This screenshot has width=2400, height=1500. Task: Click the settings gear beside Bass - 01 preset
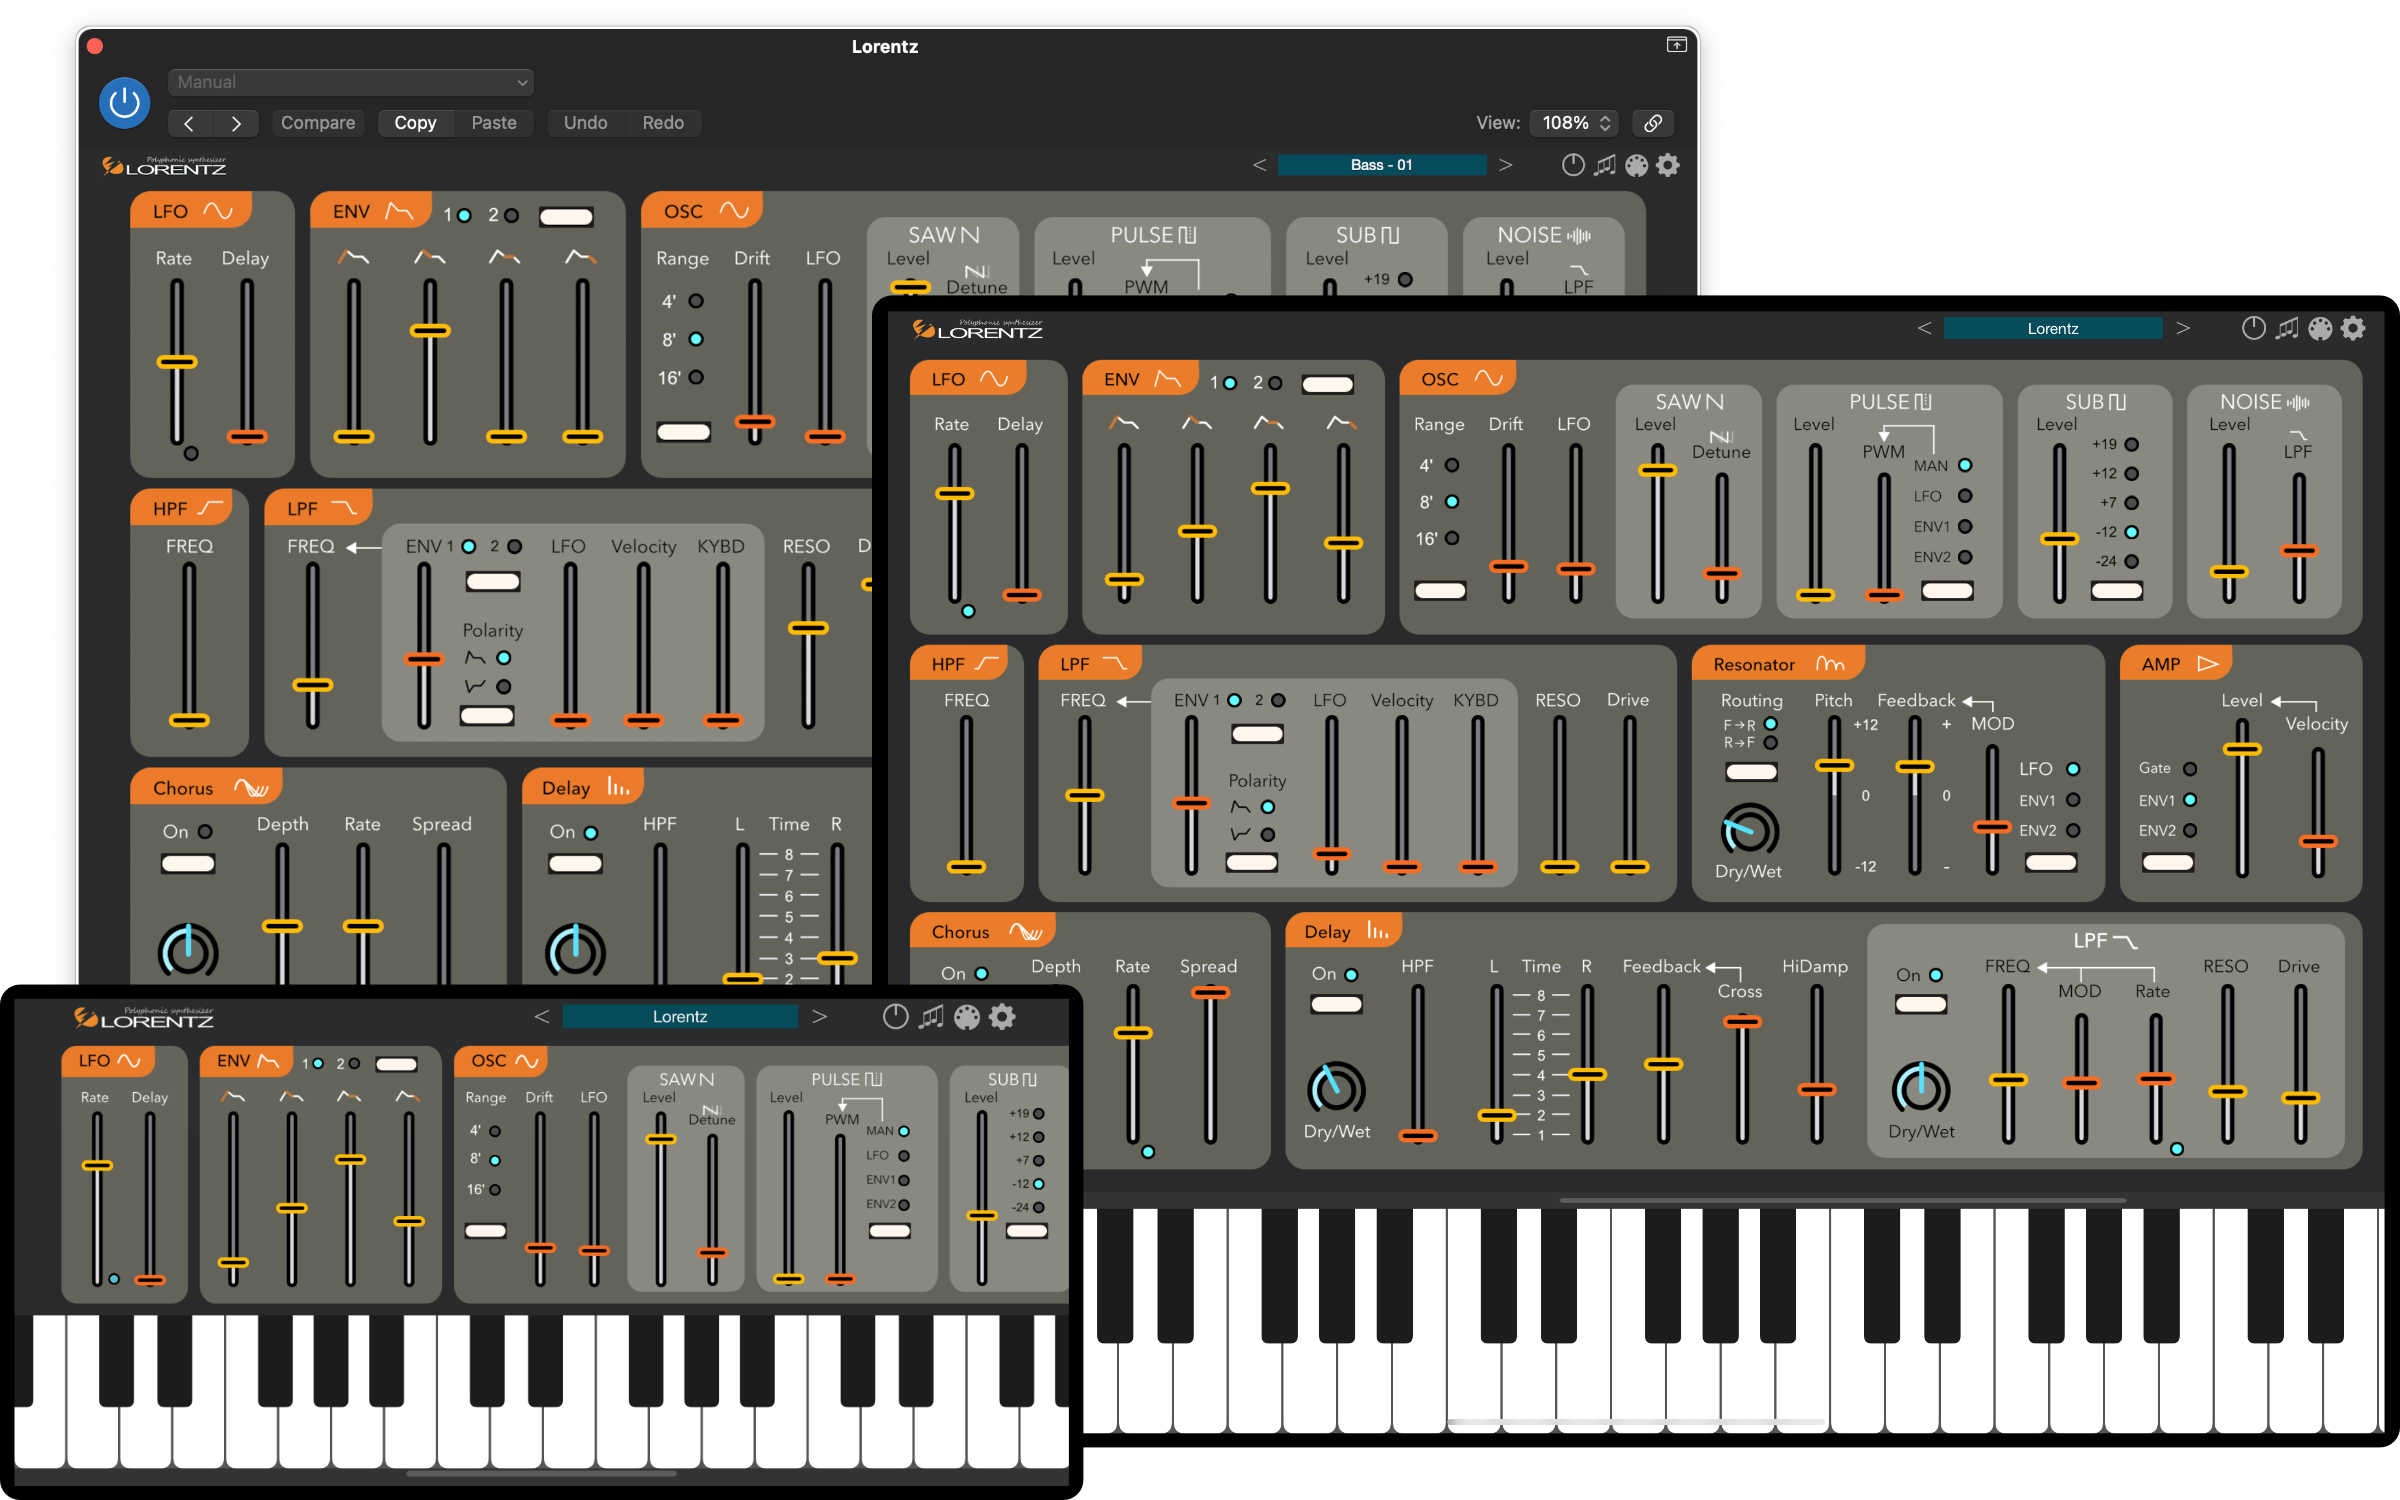coord(1668,165)
